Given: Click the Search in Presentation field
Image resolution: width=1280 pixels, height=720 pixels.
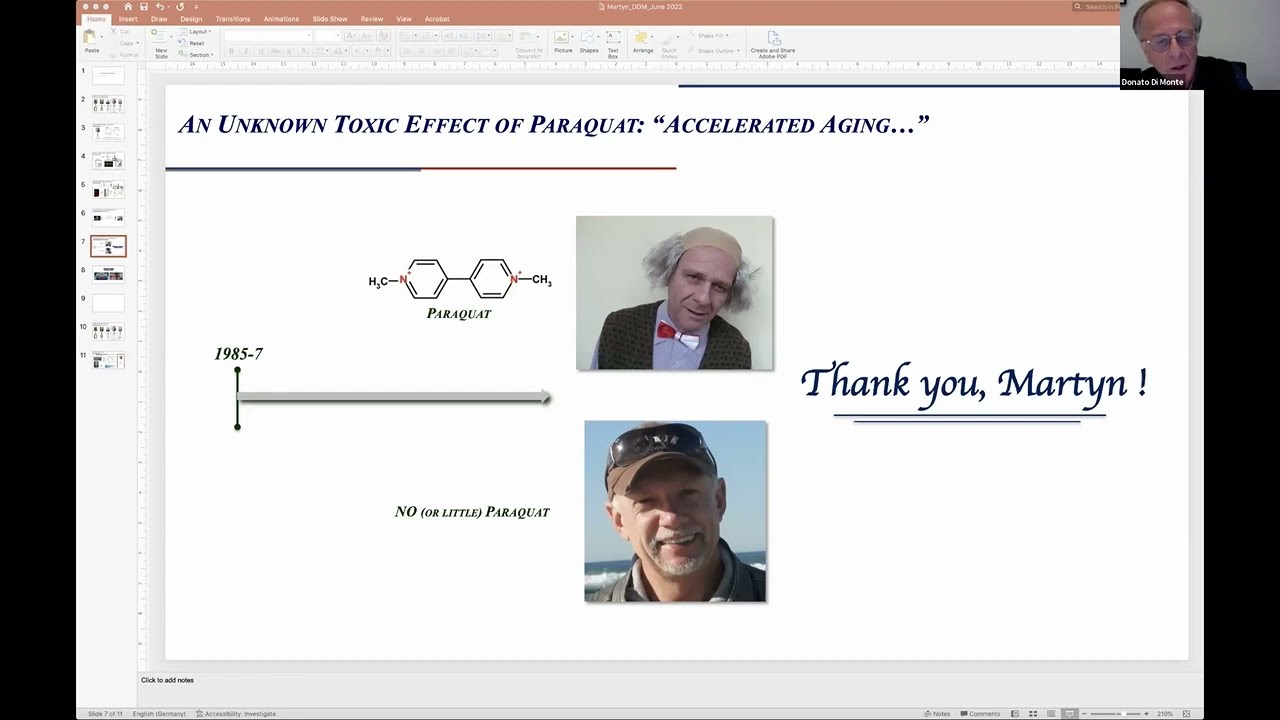Looking at the screenshot, I should 1095,7.
